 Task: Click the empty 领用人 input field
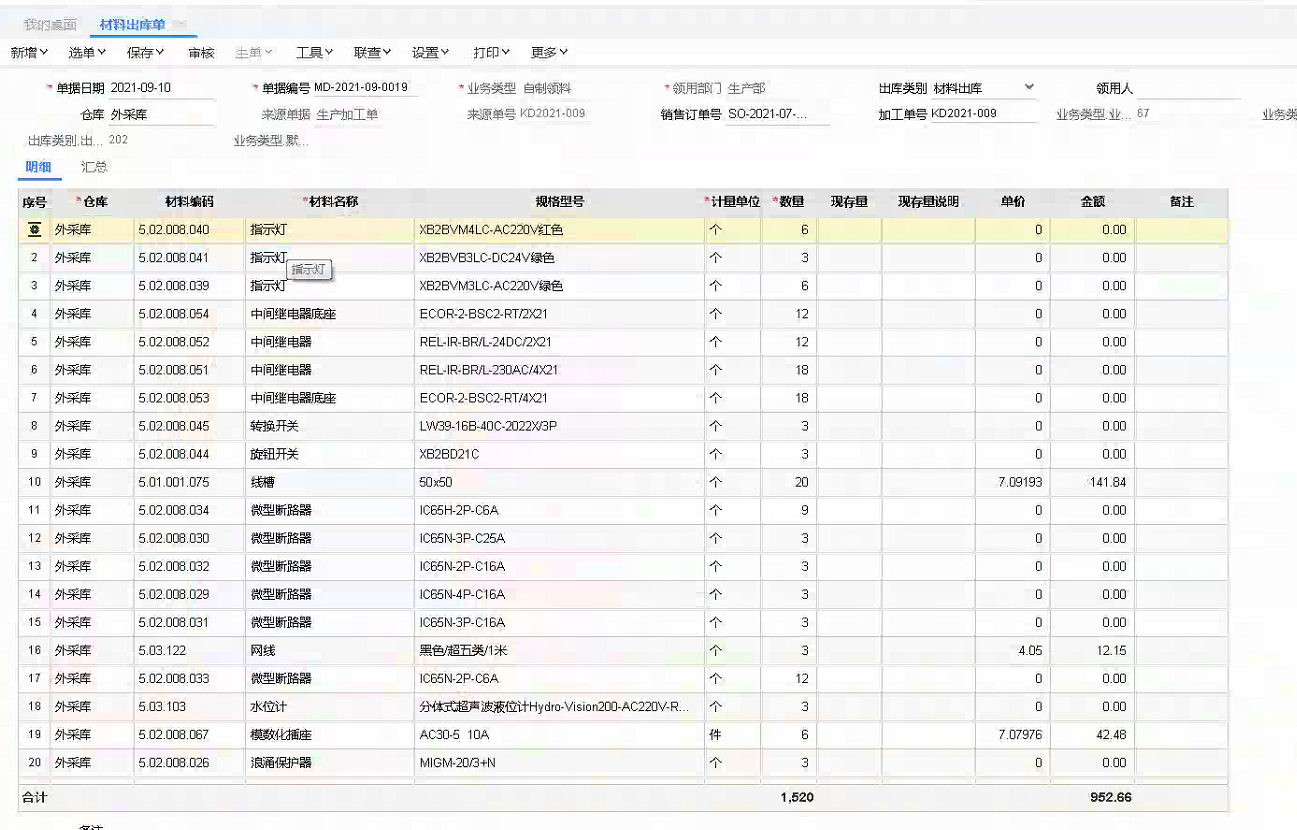[x=1188, y=88]
